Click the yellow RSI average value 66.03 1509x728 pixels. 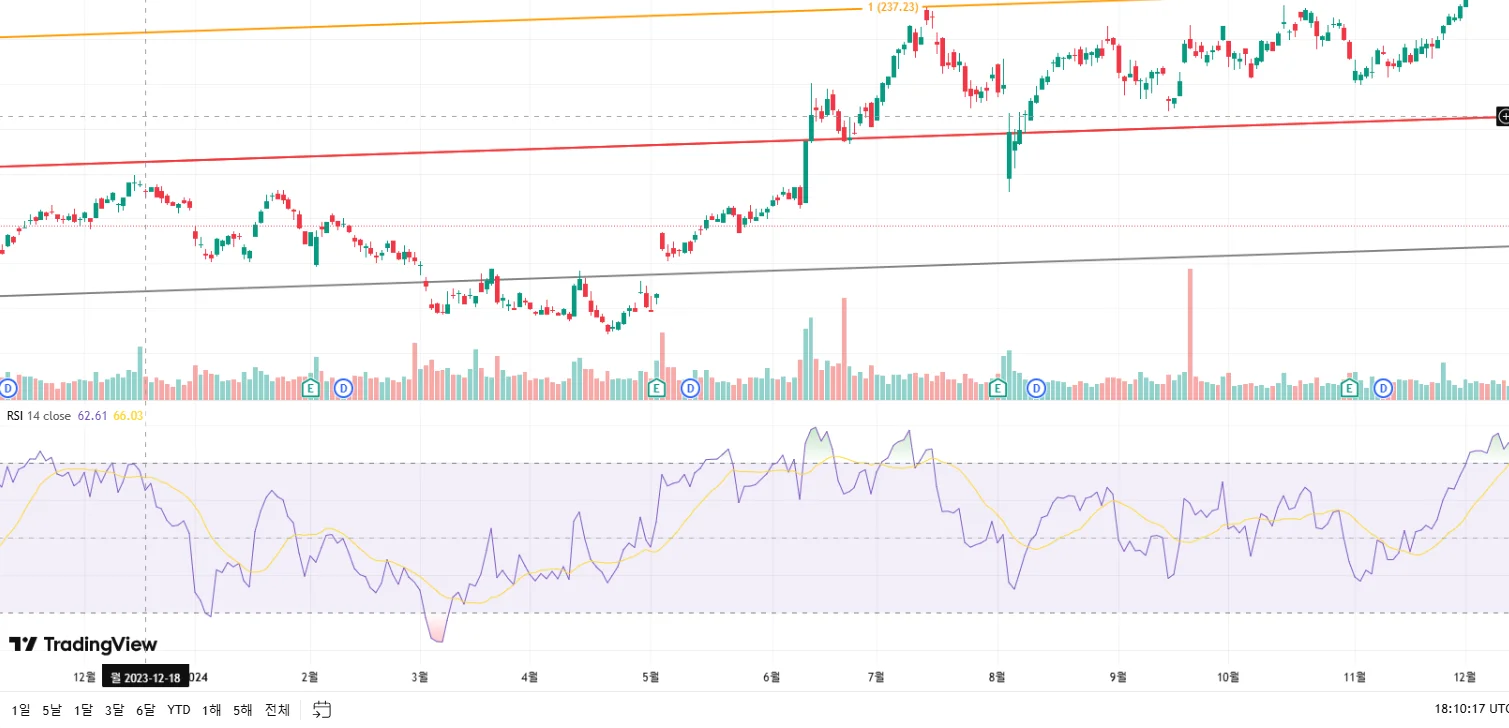point(128,415)
